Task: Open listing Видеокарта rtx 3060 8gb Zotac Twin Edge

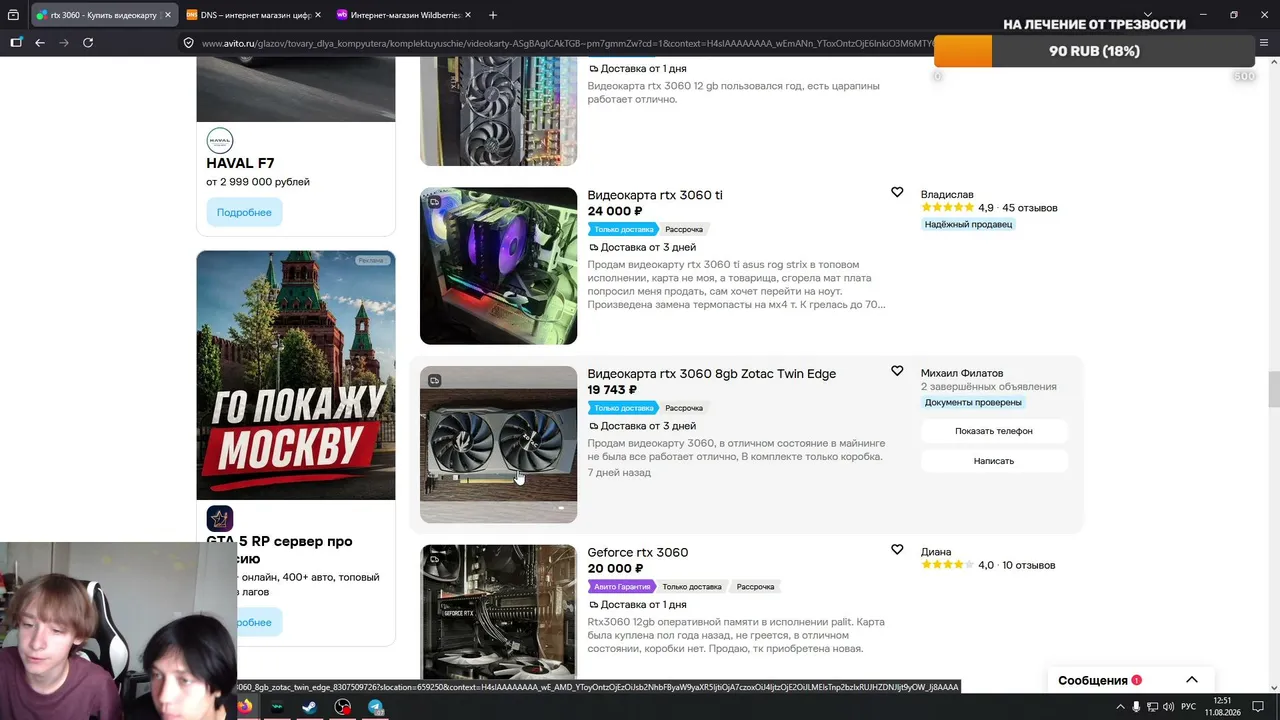Action: click(x=712, y=374)
